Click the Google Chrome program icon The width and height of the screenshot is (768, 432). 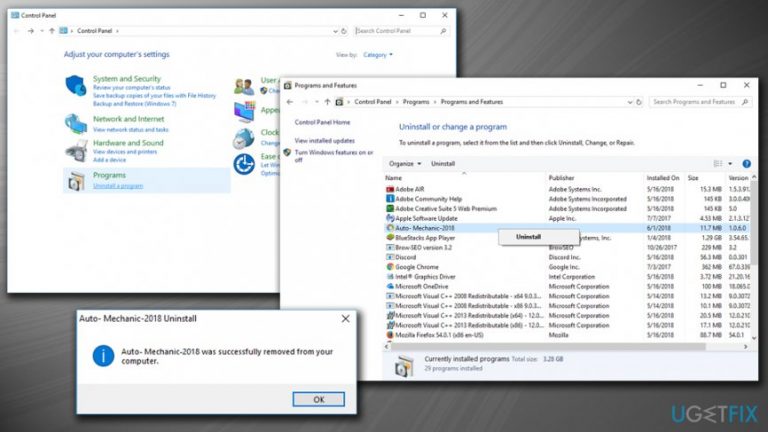point(390,267)
